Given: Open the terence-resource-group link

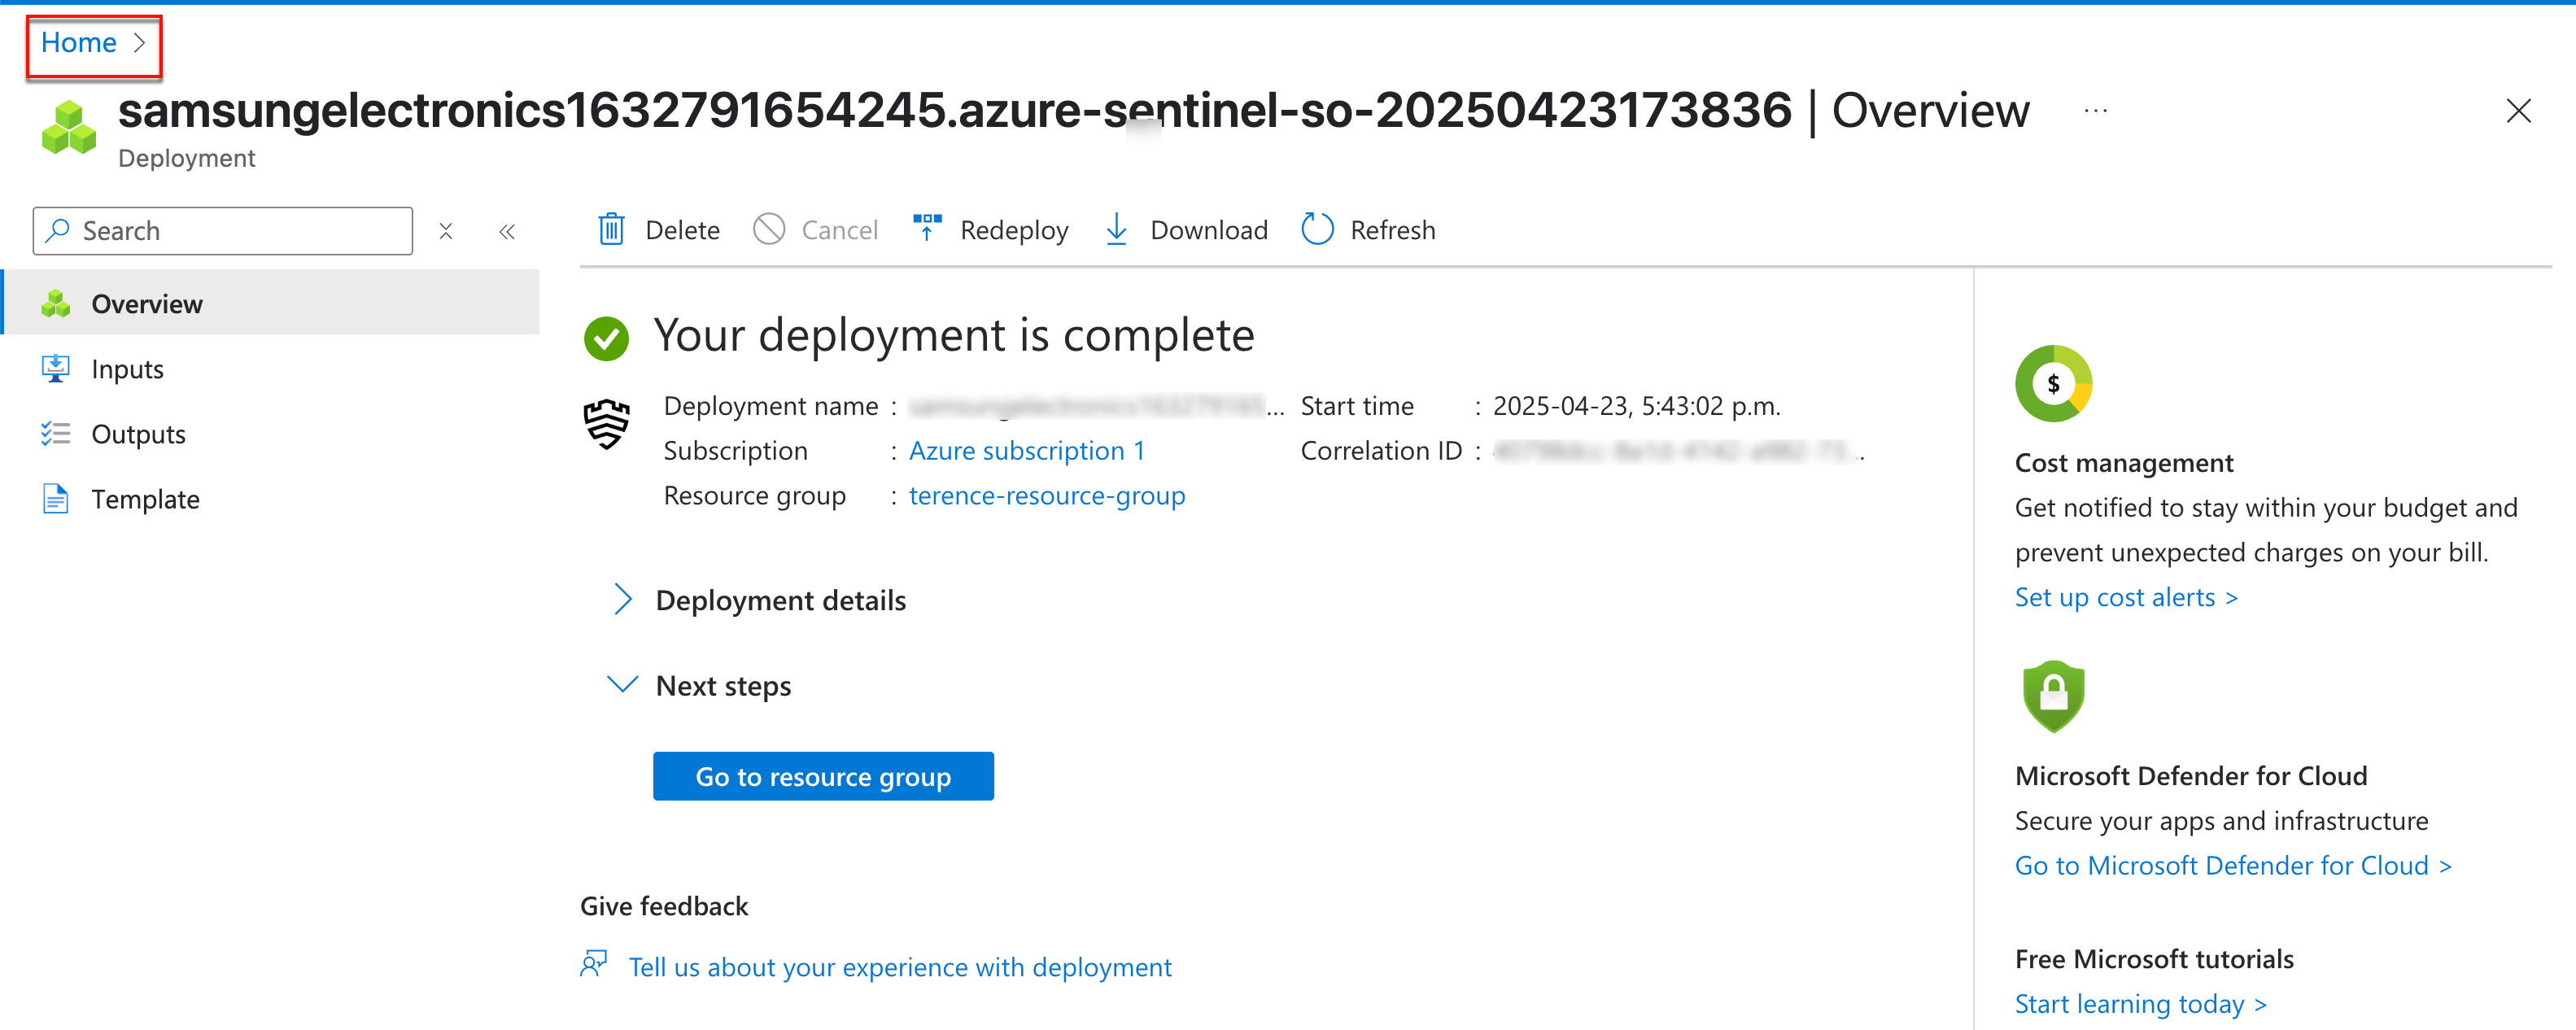Looking at the screenshot, I should pyautogui.click(x=1046, y=496).
